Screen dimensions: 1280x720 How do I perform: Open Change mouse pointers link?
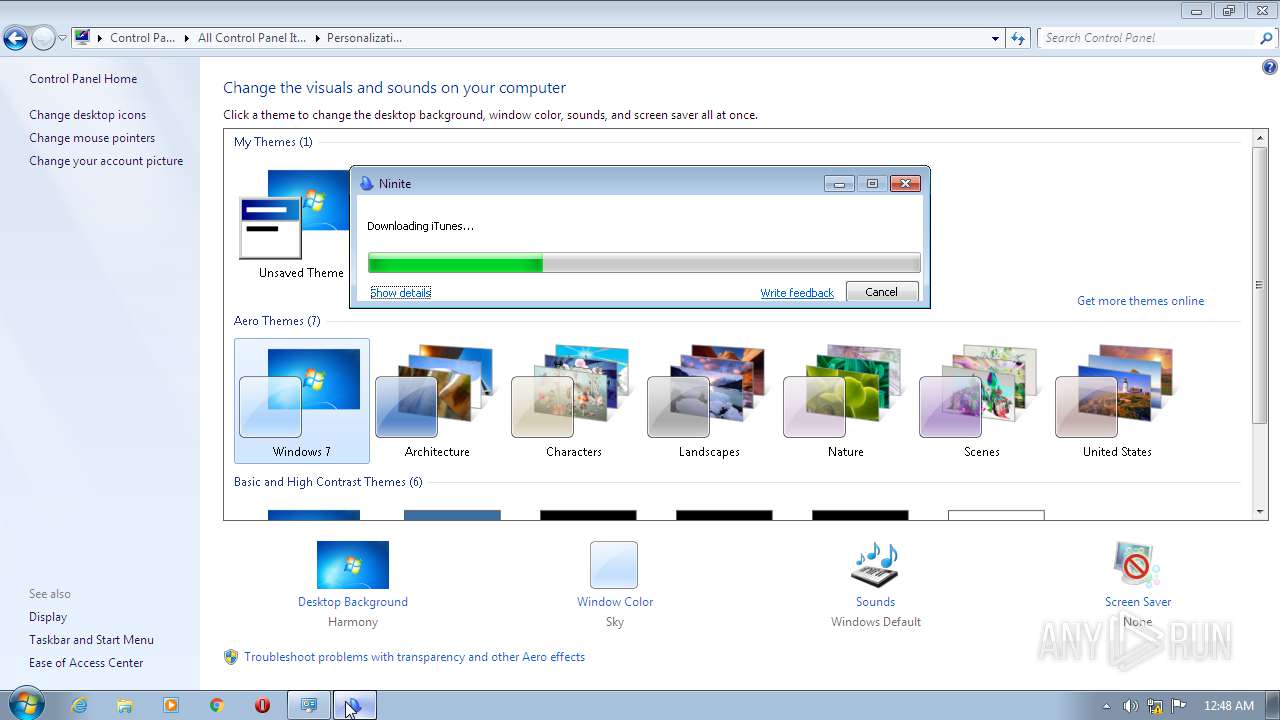92,138
